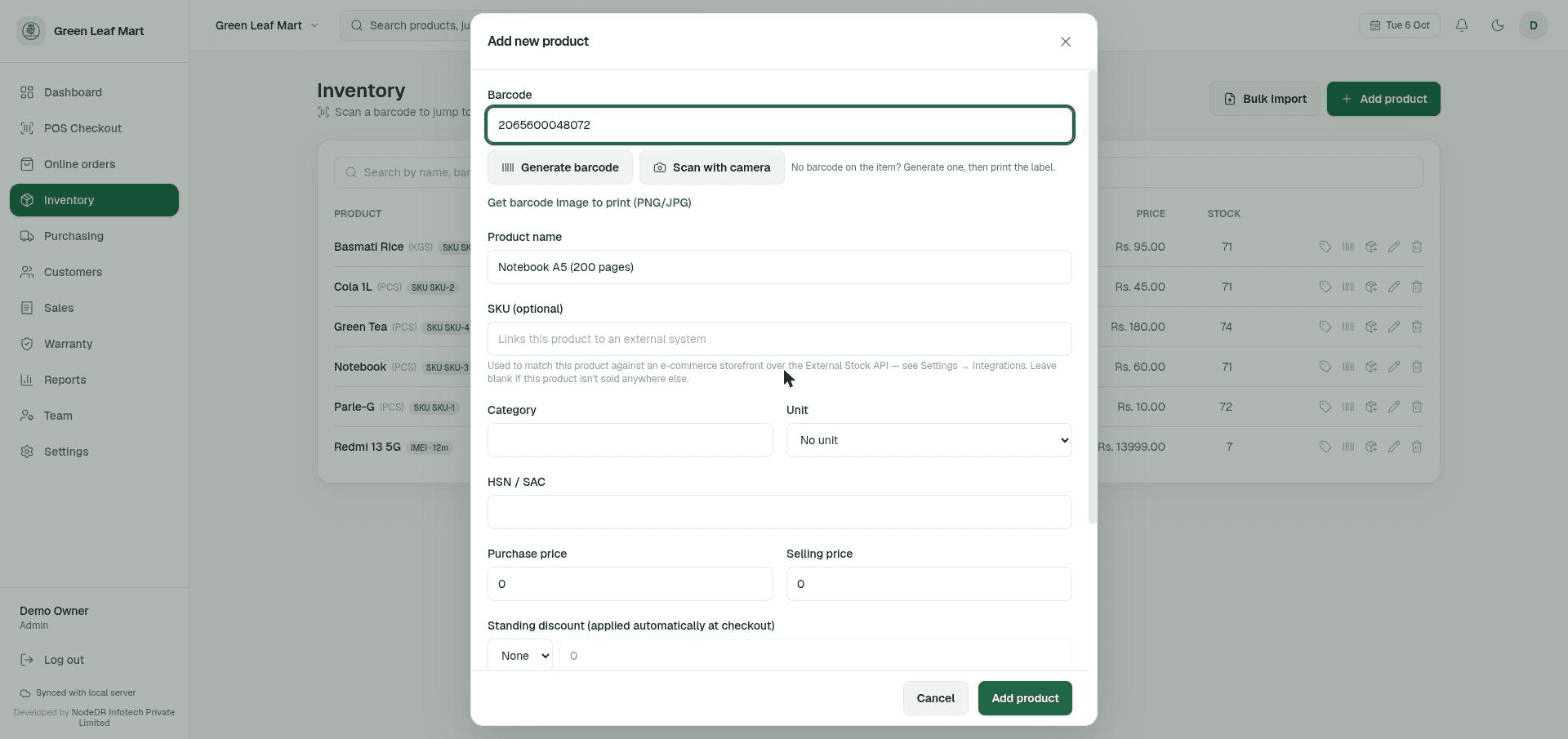Viewport: 1568px width, 739px height.
Task: Open the D user avatar menu
Action: [1533, 25]
